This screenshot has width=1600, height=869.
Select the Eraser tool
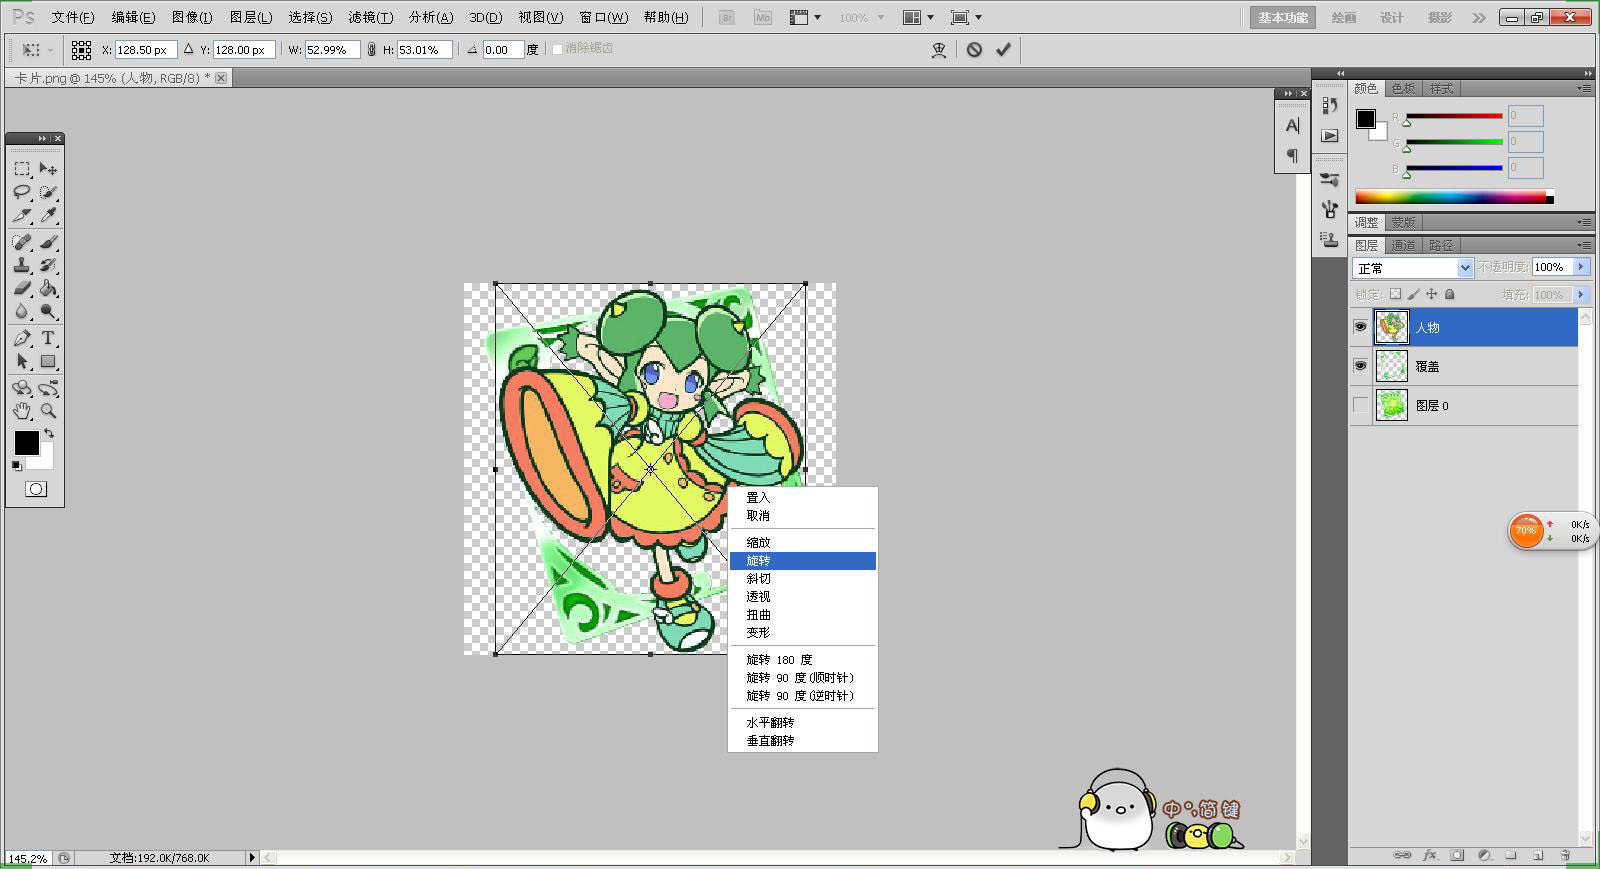pyautogui.click(x=22, y=288)
